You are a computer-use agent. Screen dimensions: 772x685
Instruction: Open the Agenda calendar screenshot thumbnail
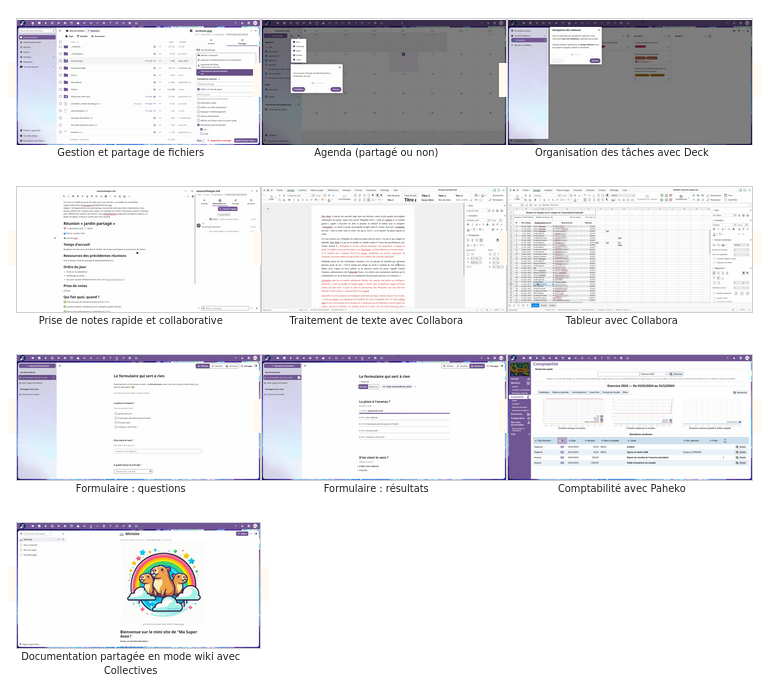coord(384,82)
